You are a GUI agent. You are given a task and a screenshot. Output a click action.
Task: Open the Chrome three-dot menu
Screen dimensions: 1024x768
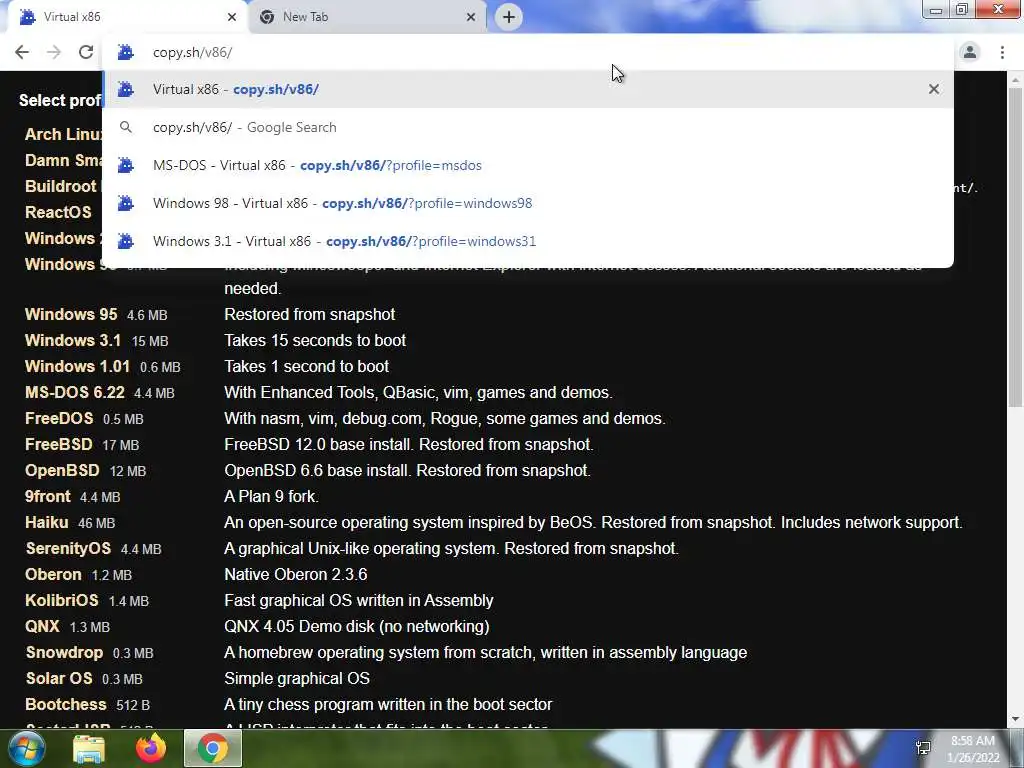pyautogui.click(x=1002, y=52)
